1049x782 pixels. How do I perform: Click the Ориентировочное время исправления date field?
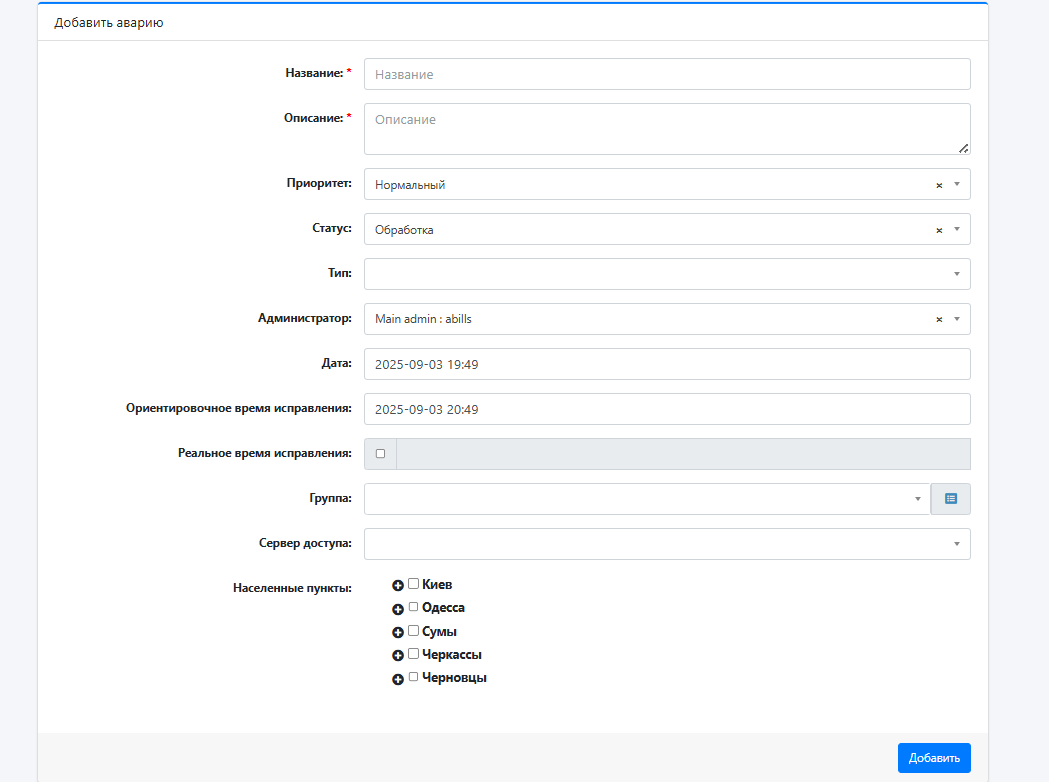click(667, 409)
